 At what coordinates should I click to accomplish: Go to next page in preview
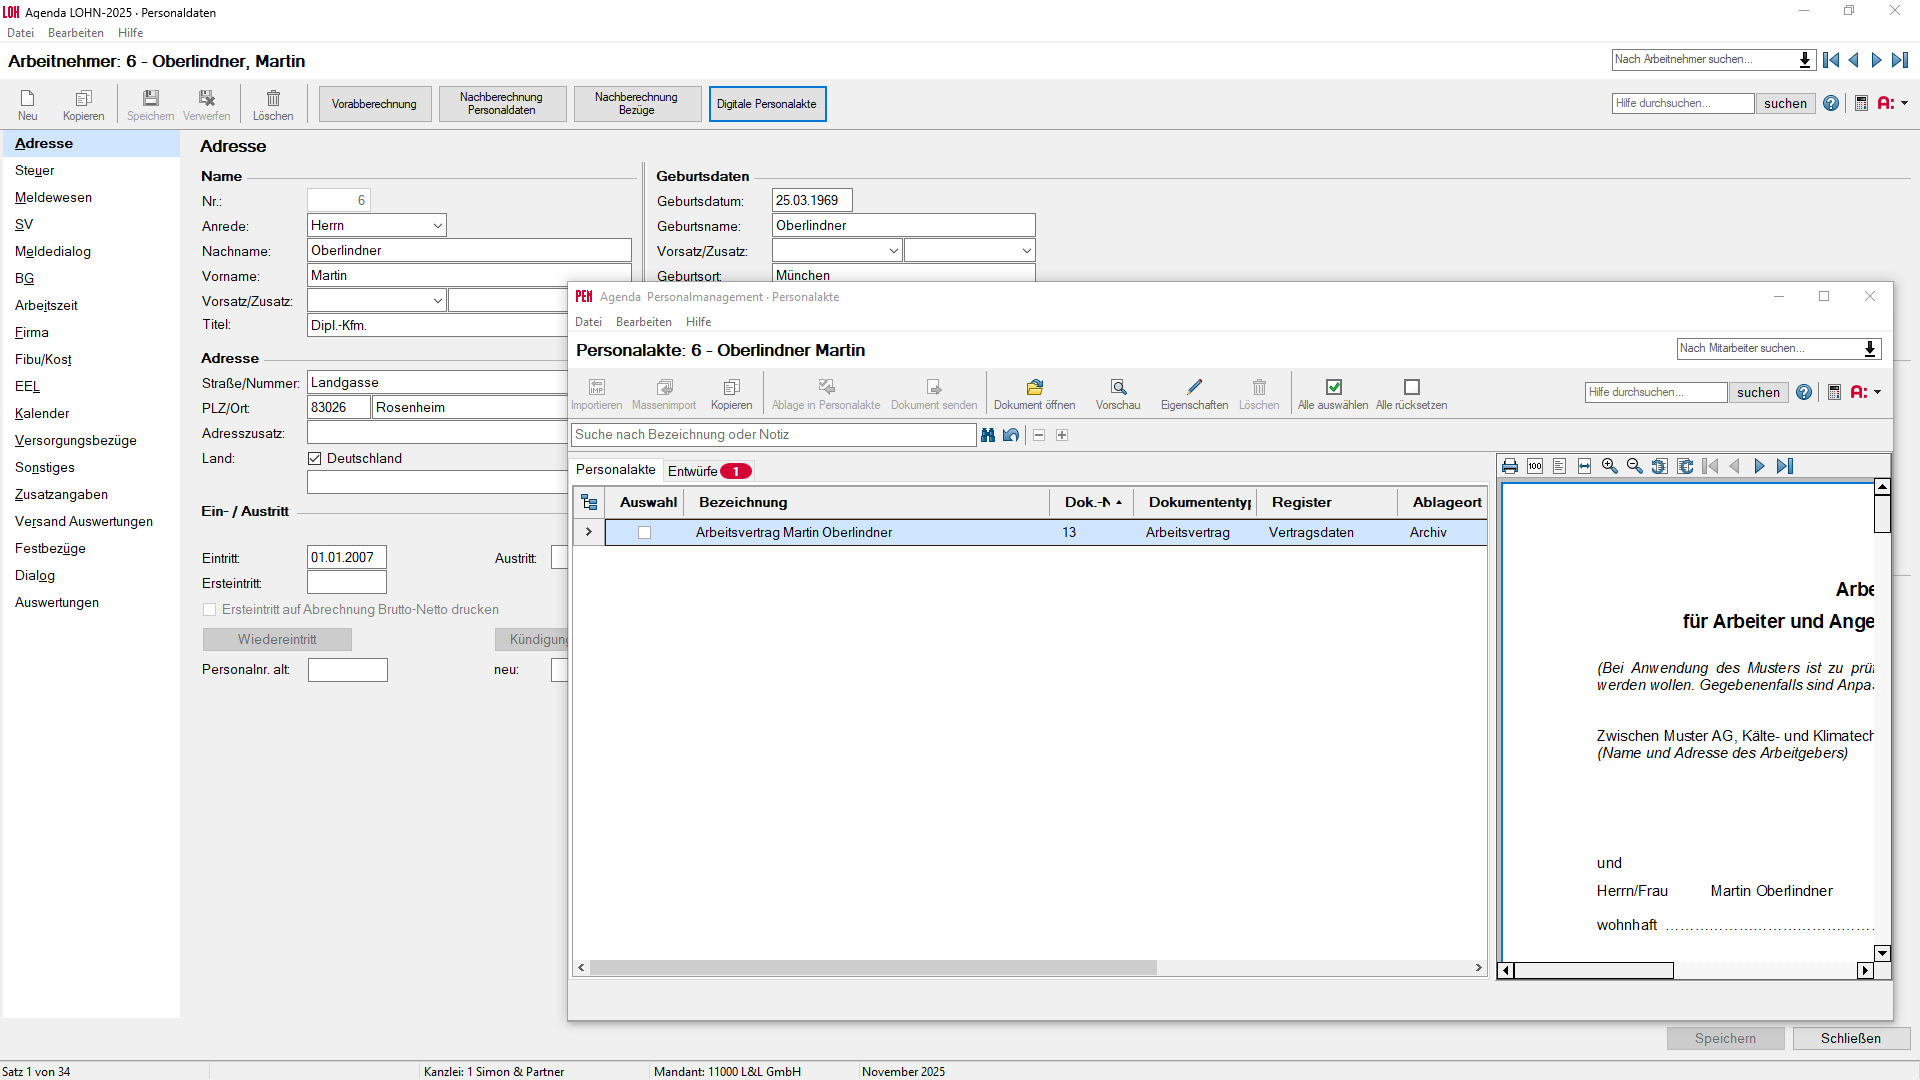(x=1759, y=467)
